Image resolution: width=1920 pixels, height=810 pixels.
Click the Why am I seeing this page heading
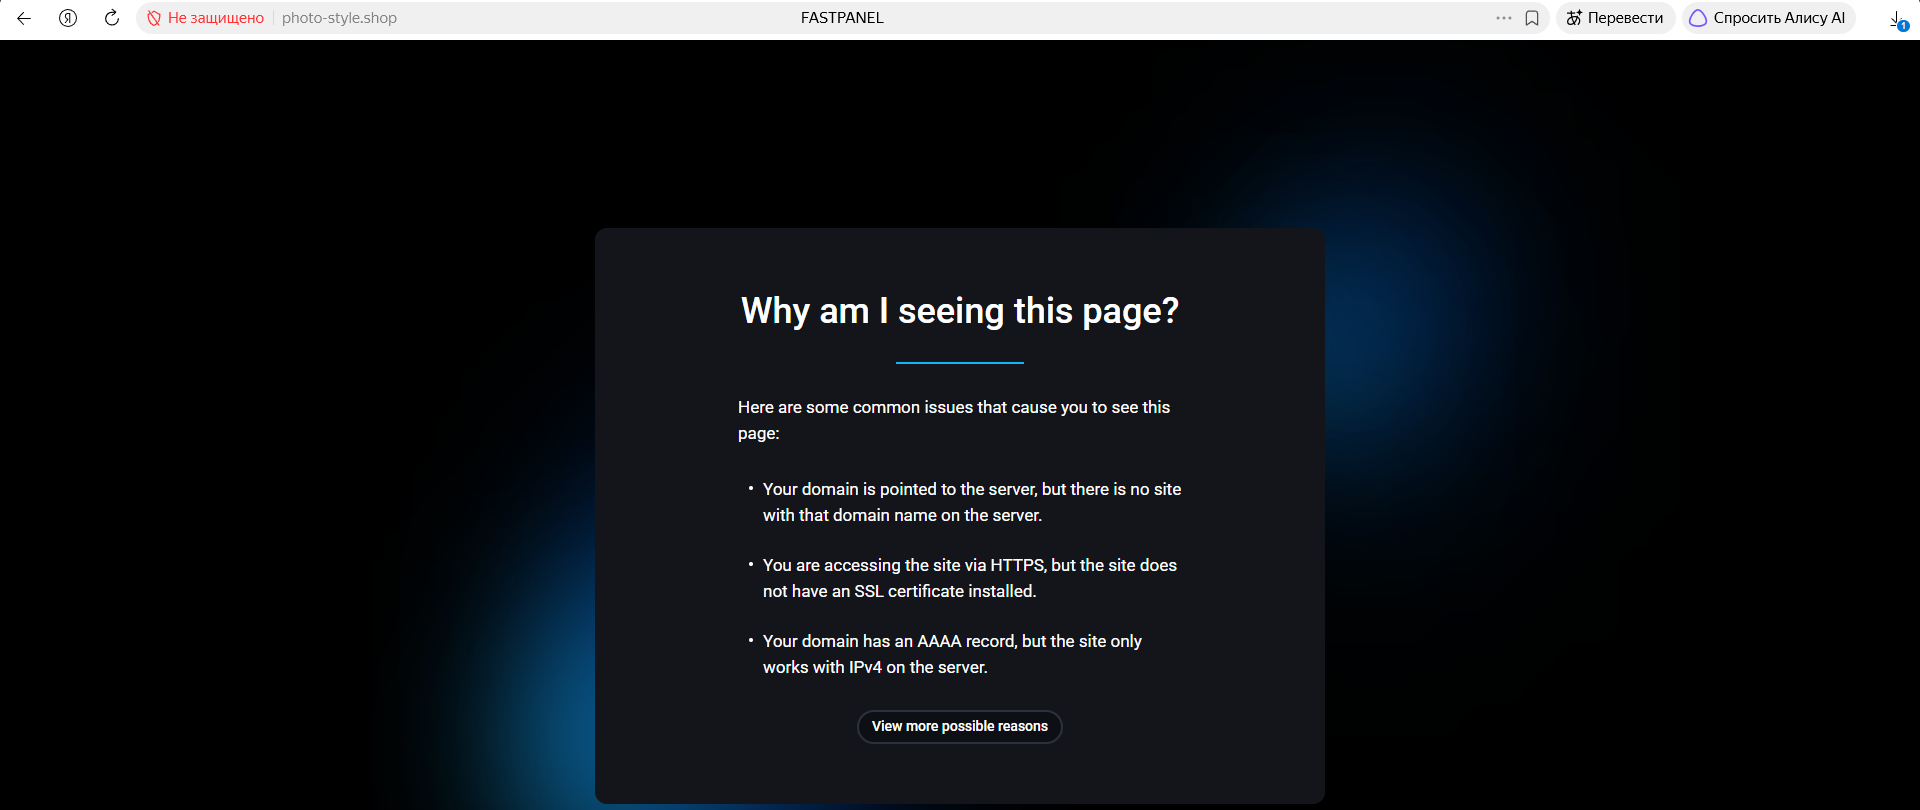click(x=960, y=311)
